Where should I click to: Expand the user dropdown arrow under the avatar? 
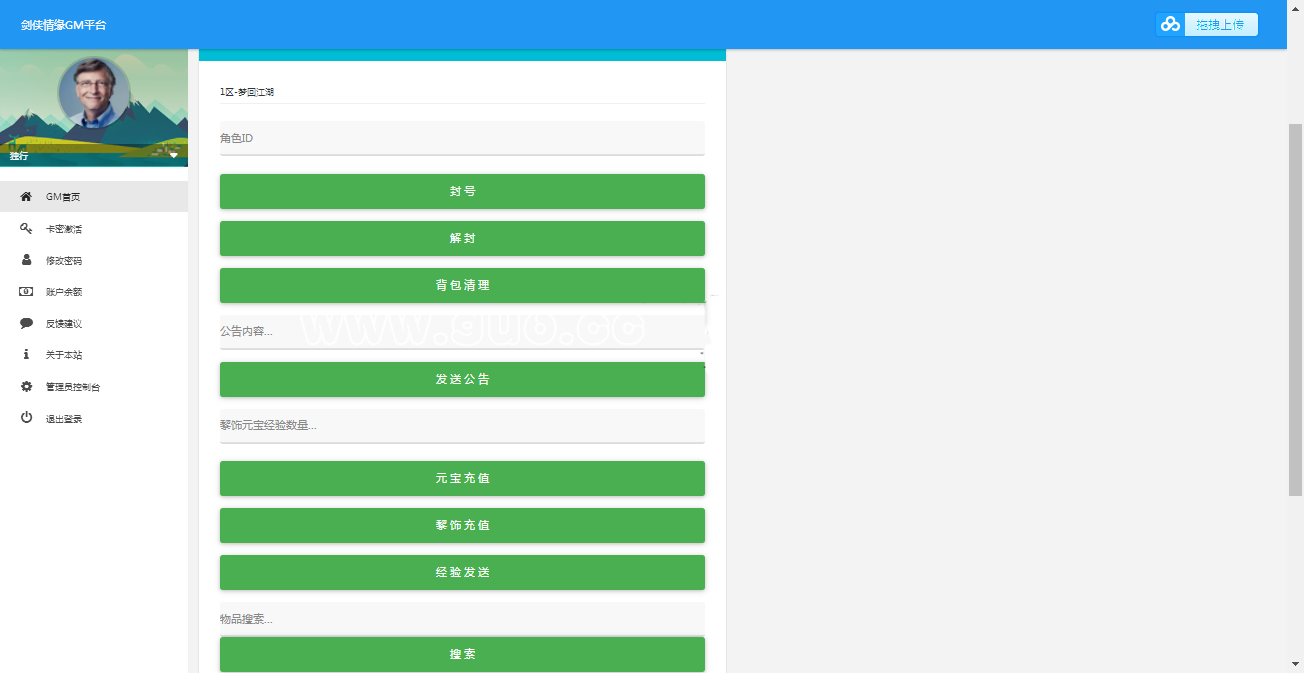[173, 155]
